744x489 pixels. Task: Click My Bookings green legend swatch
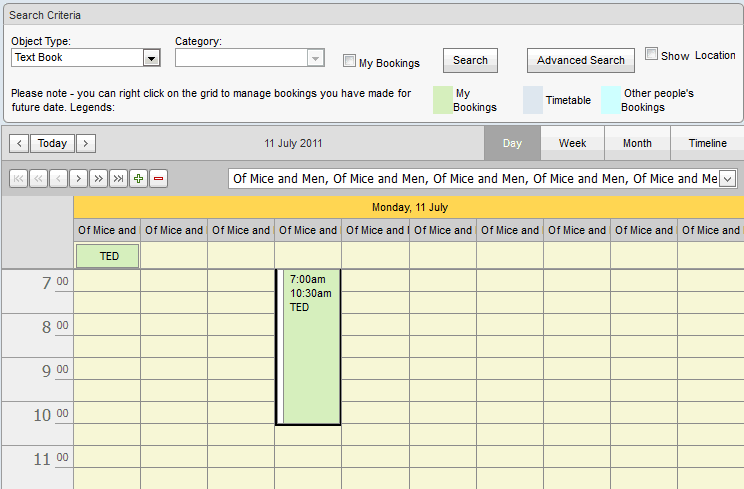443,100
